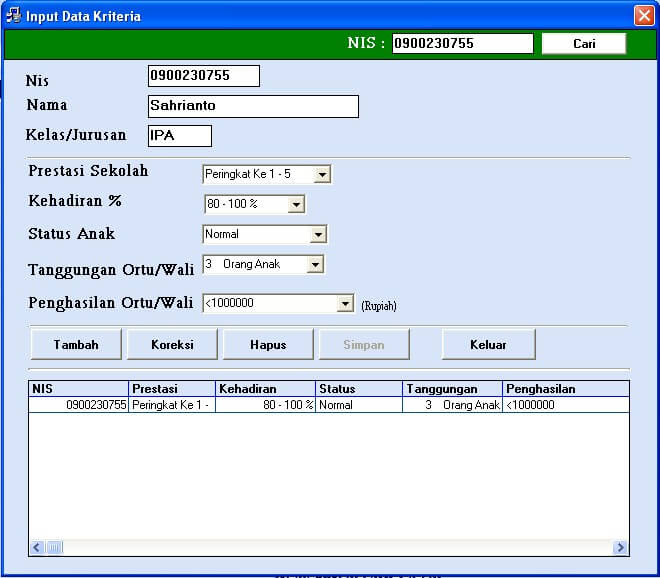Click the Cari search button
This screenshot has width=660, height=578.
pos(584,44)
